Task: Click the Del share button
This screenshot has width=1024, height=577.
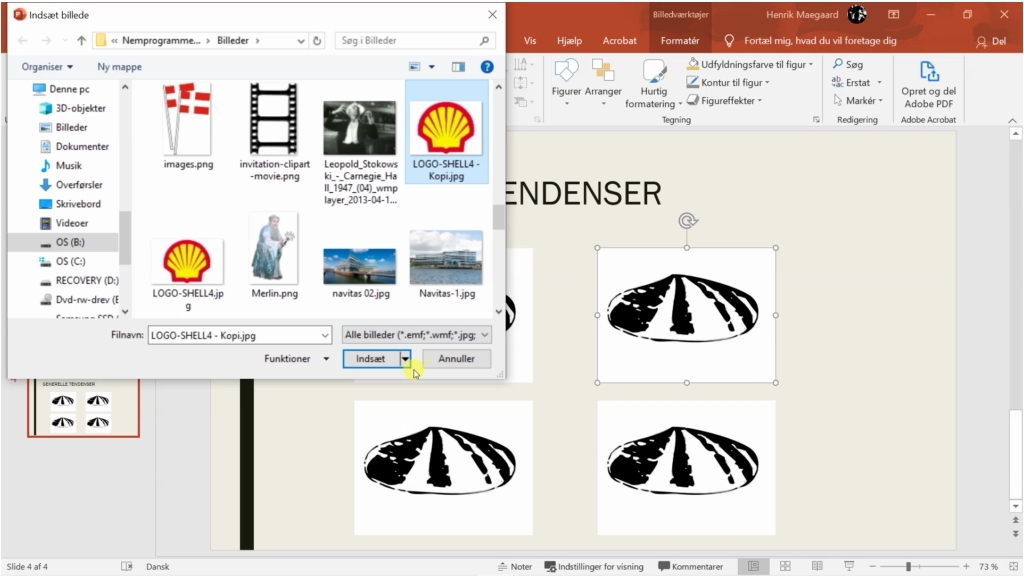Action: tap(991, 40)
